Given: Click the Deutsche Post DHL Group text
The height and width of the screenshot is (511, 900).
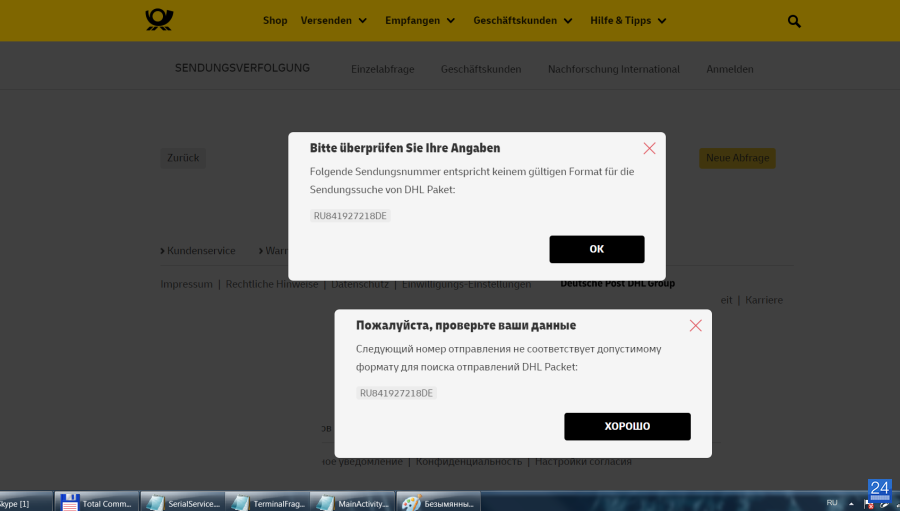Looking at the screenshot, I should click(x=618, y=284).
